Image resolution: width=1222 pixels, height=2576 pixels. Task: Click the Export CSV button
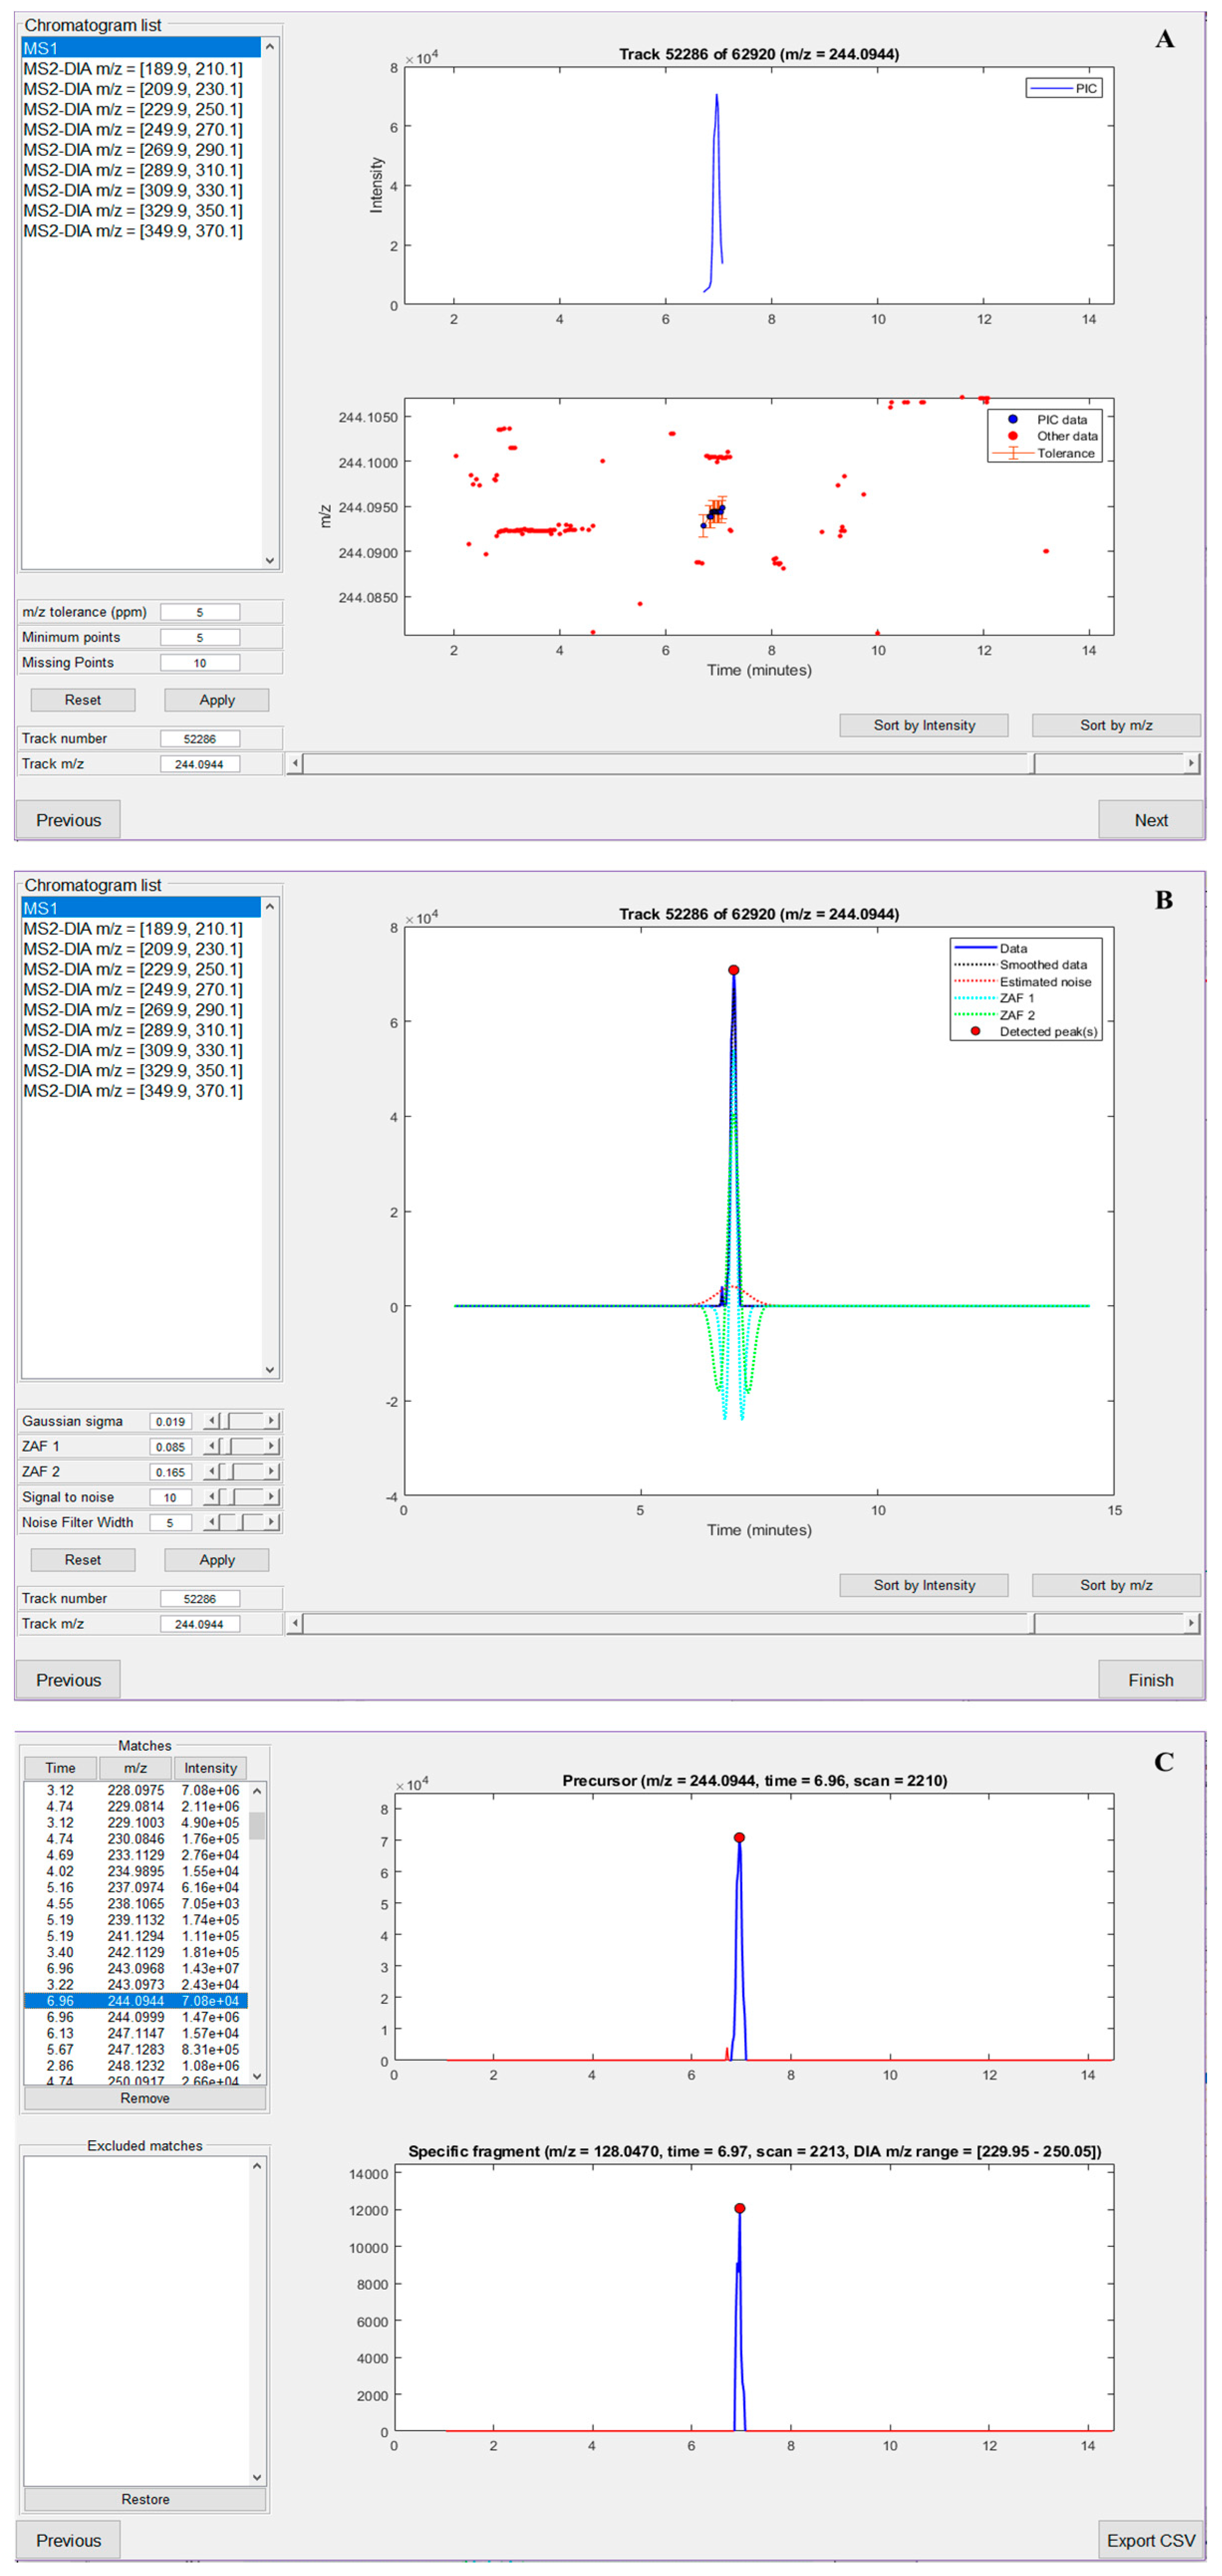[x=1150, y=2540]
